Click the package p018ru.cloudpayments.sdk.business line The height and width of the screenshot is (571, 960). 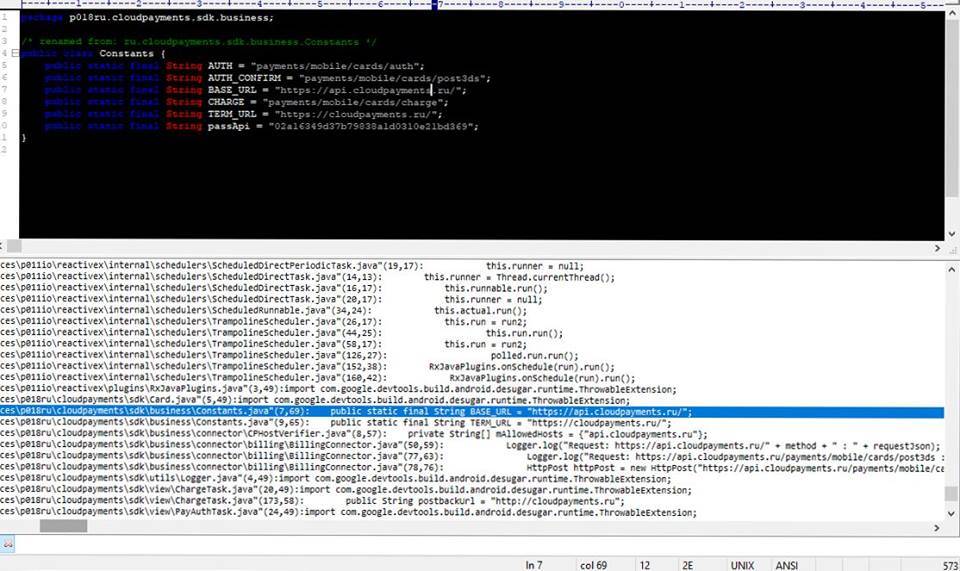[x=147, y=18]
